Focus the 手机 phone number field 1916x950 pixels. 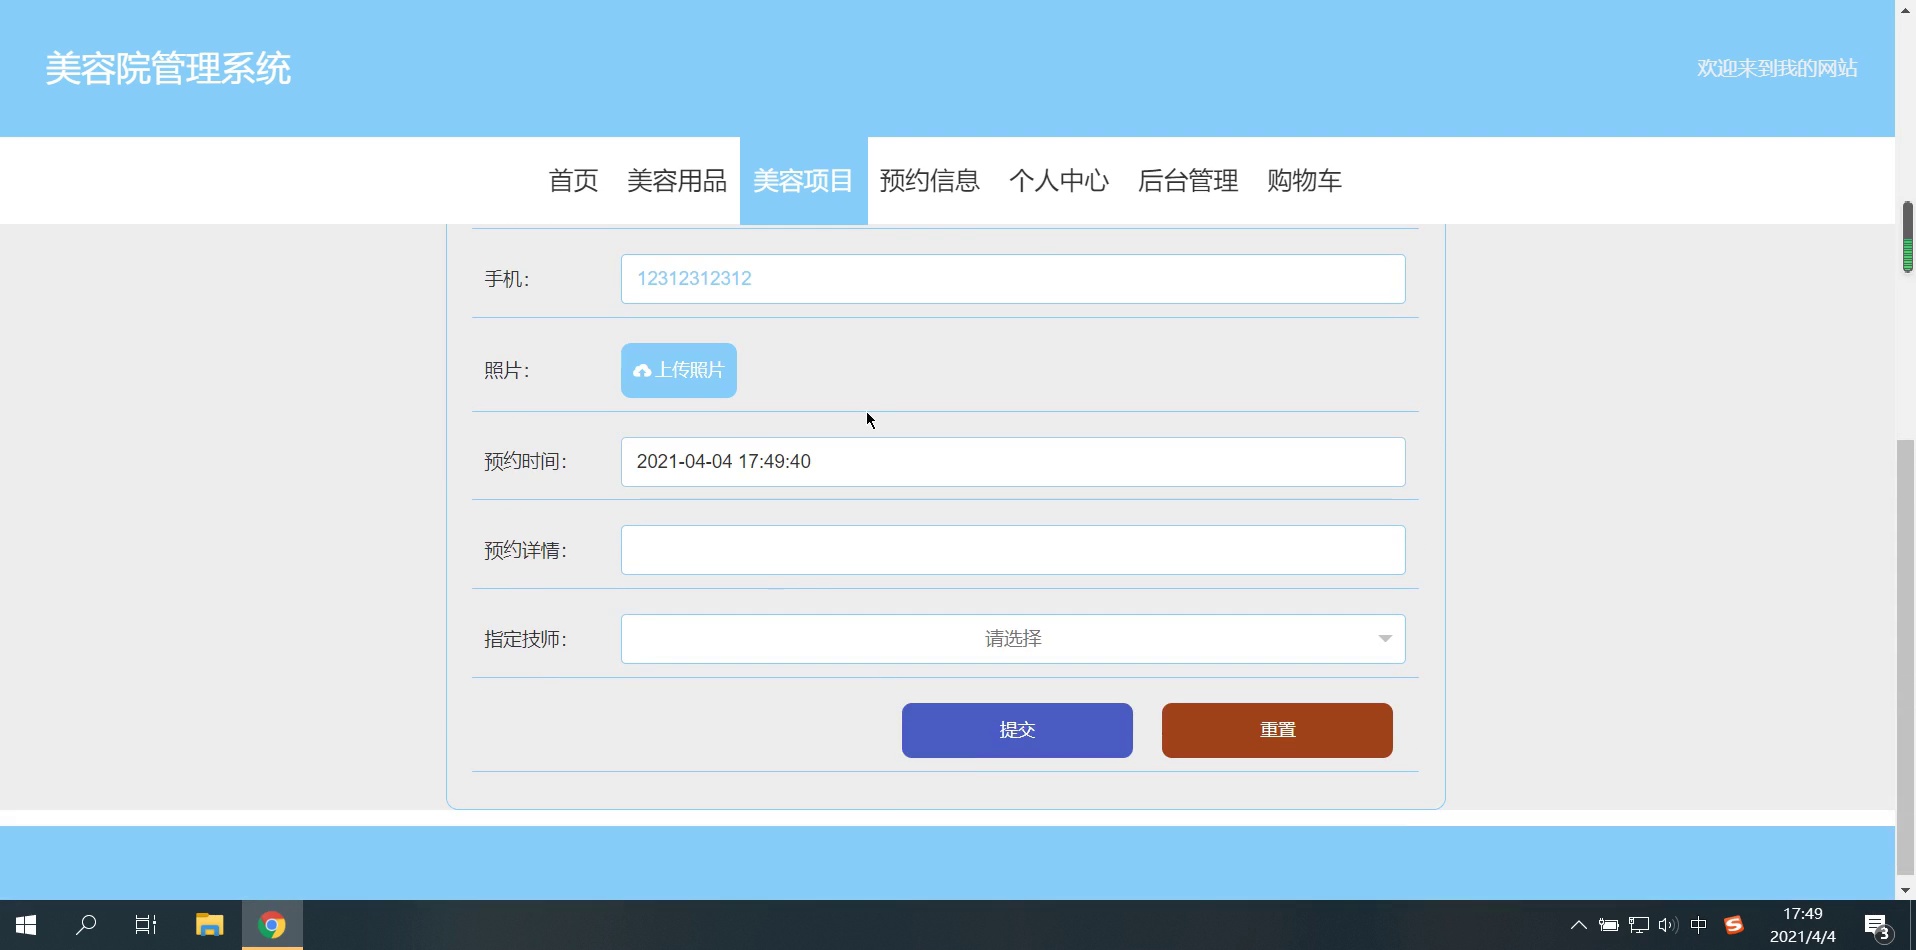(x=1013, y=279)
